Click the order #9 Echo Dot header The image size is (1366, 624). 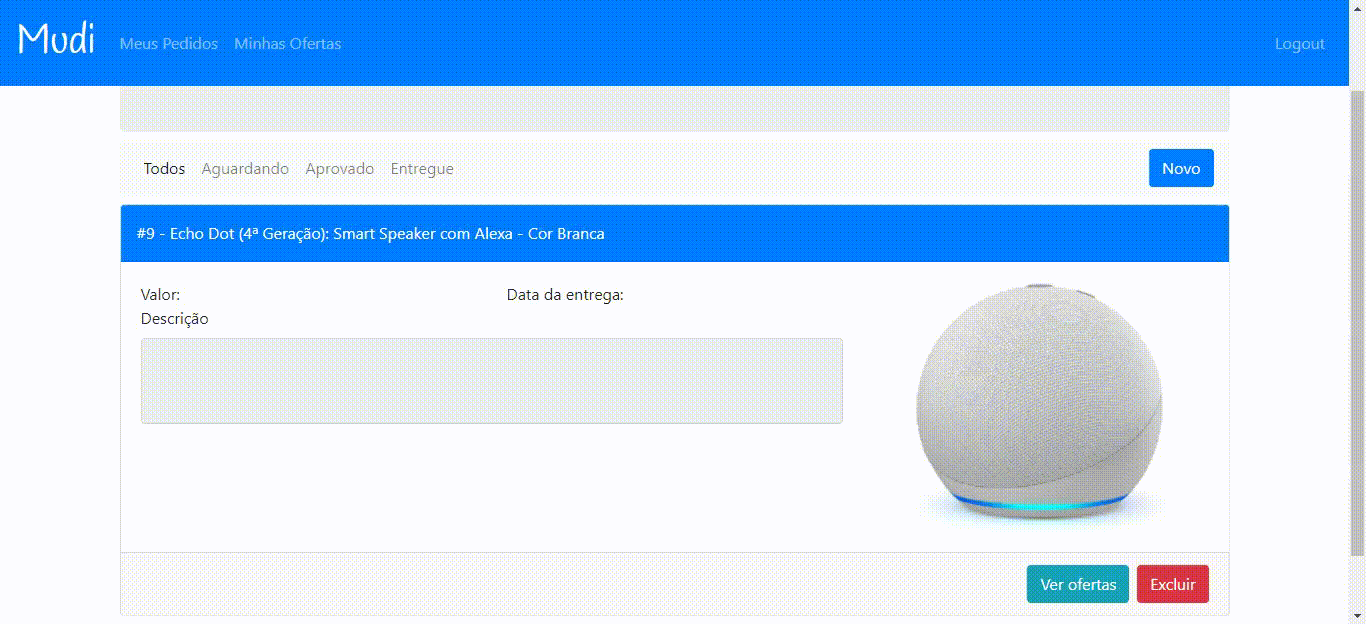pos(675,233)
